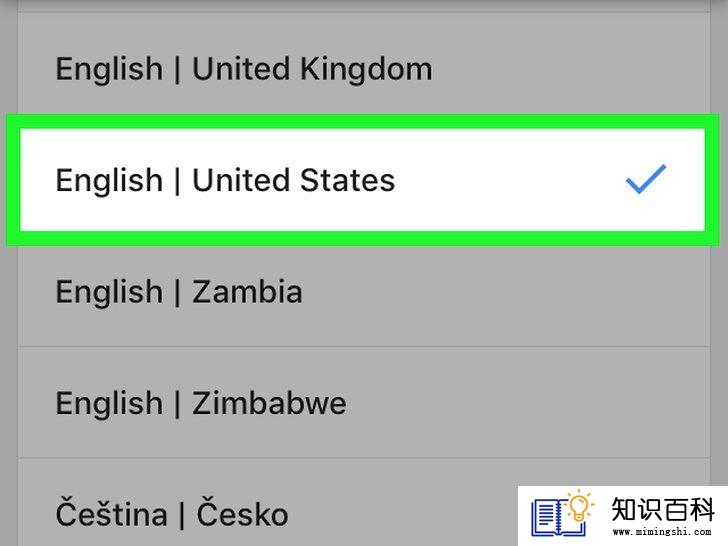Viewport: 728px width, 546px height.
Task: Click the 知识百科 watermark text
Action: tap(663, 509)
